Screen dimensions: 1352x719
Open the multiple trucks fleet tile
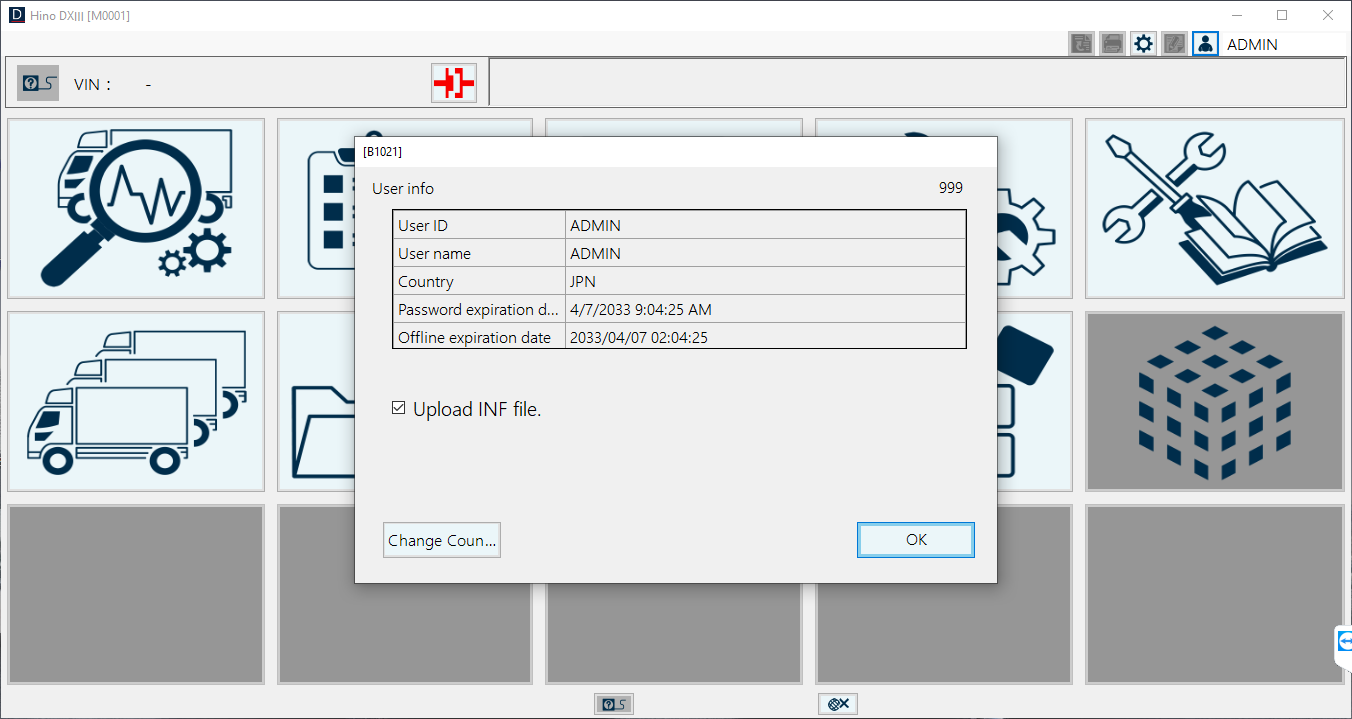tap(136, 401)
